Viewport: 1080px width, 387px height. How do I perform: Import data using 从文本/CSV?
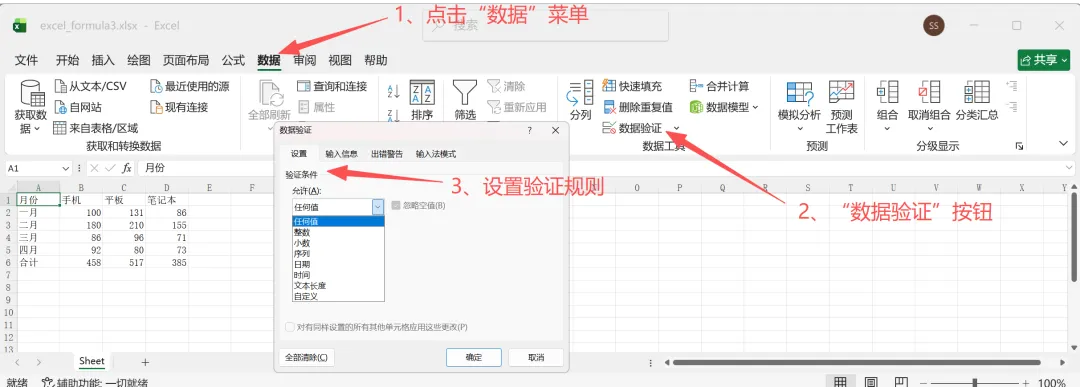(90, 86)
